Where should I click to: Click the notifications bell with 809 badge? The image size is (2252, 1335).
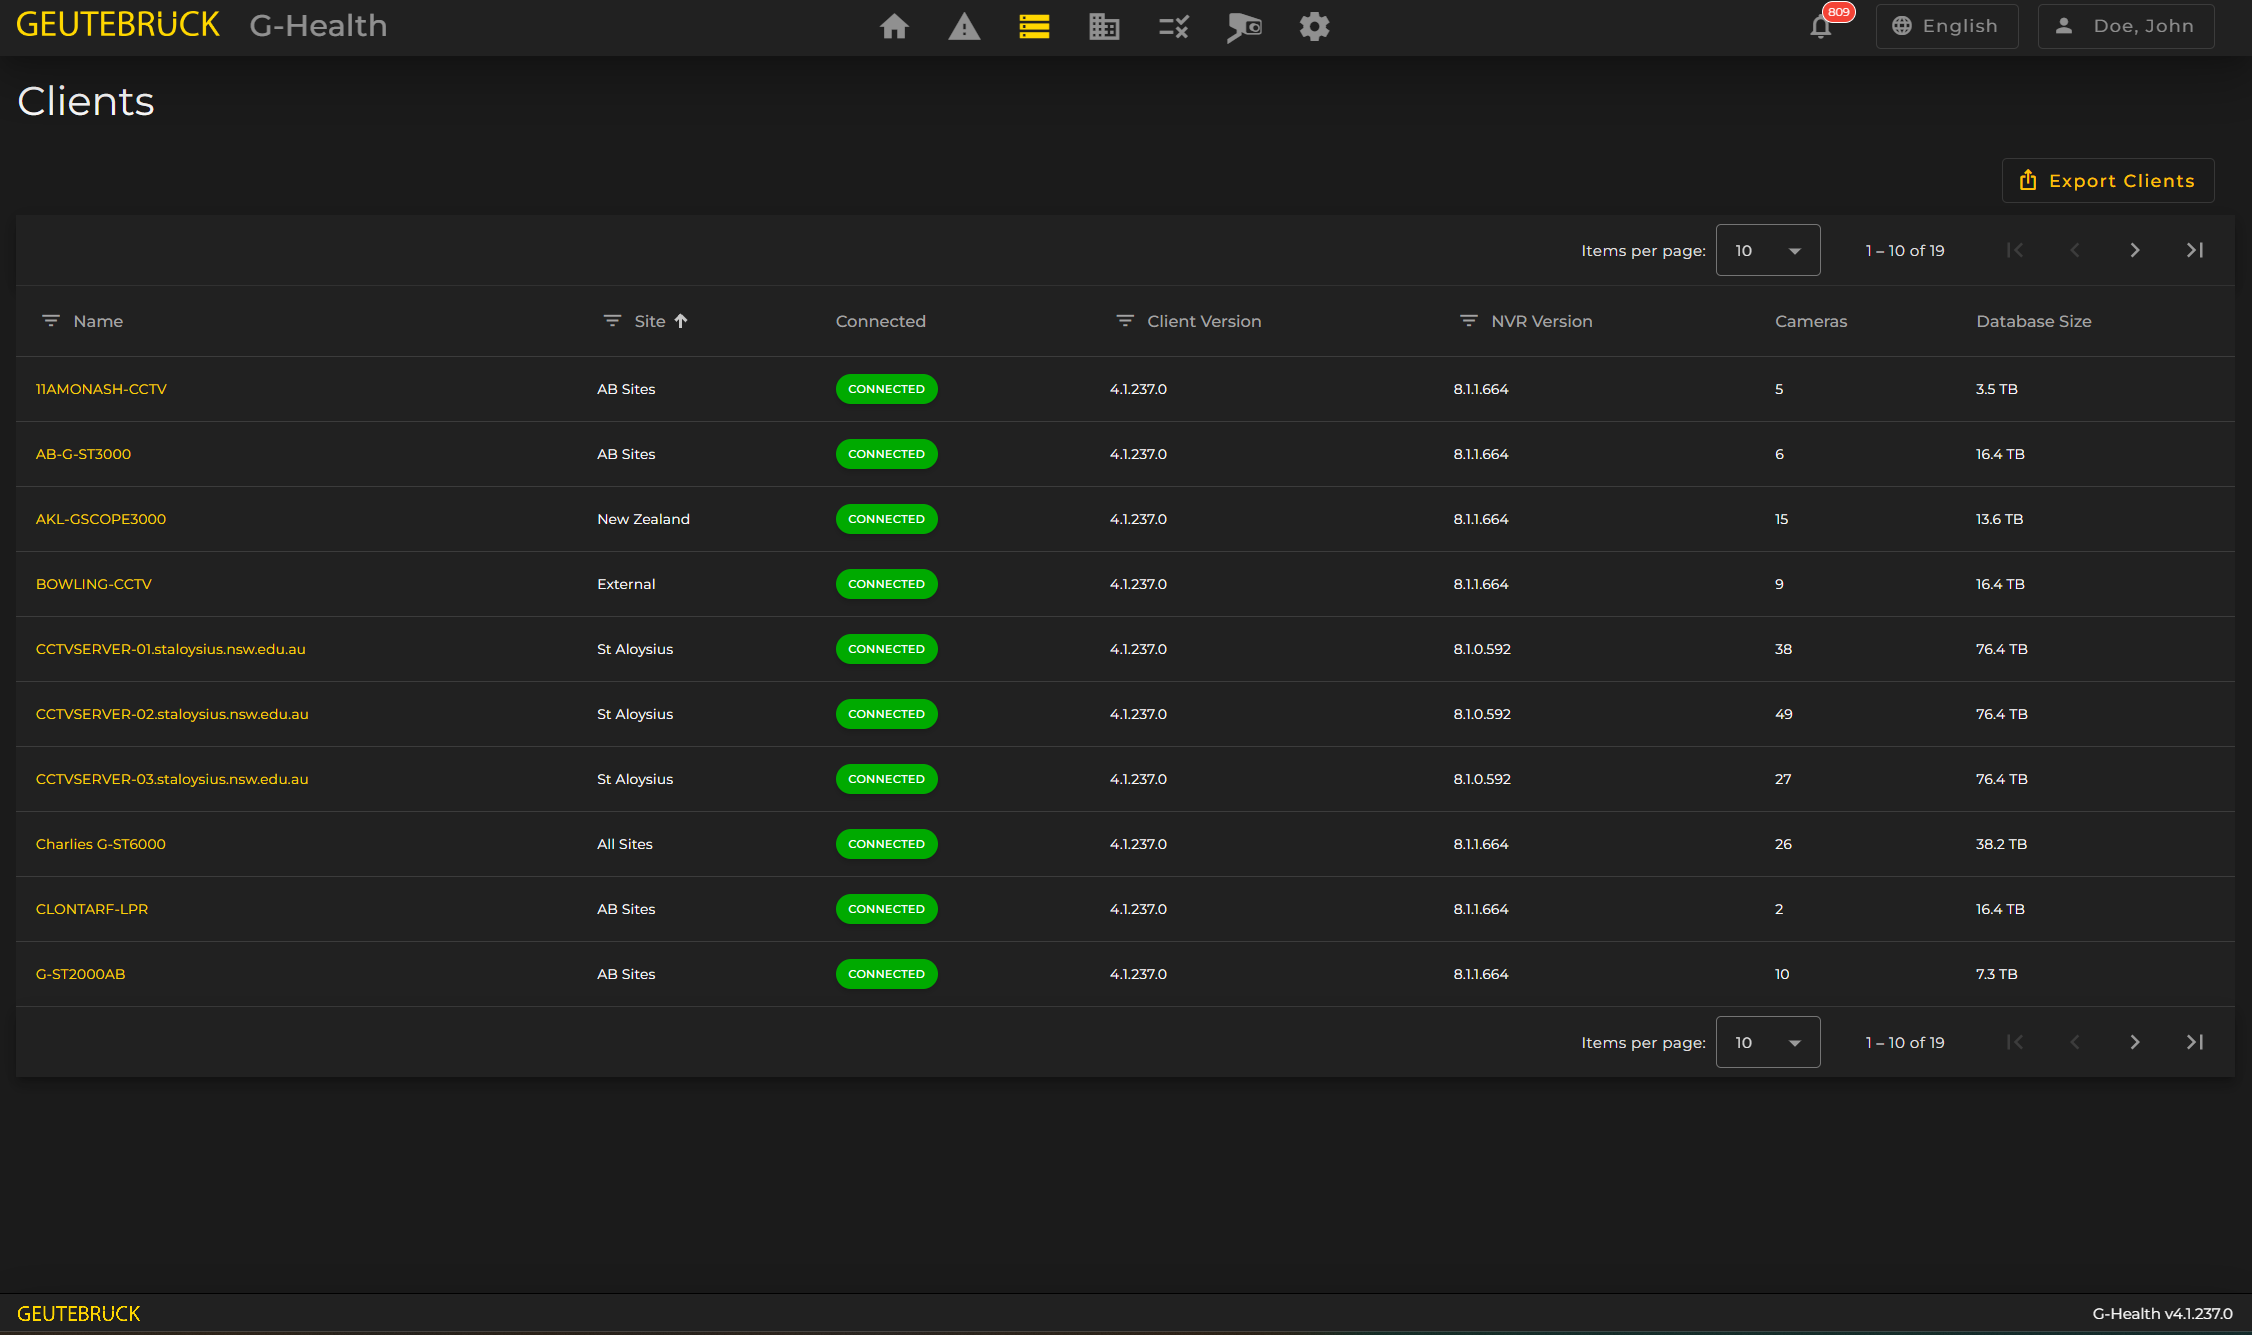pos(1821,27)
